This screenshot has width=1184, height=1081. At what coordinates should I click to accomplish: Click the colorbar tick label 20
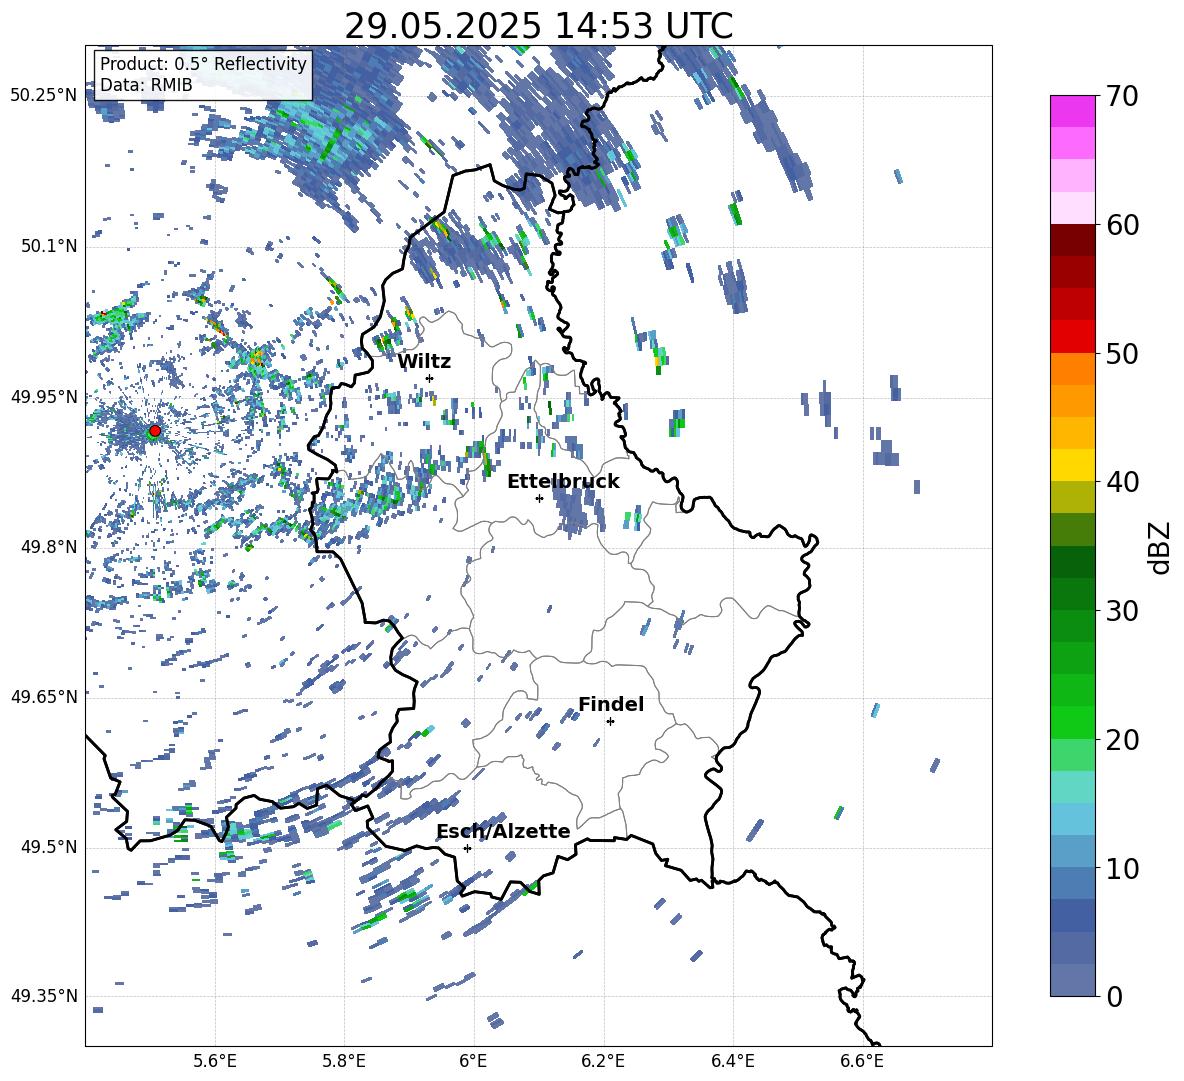1122,740
